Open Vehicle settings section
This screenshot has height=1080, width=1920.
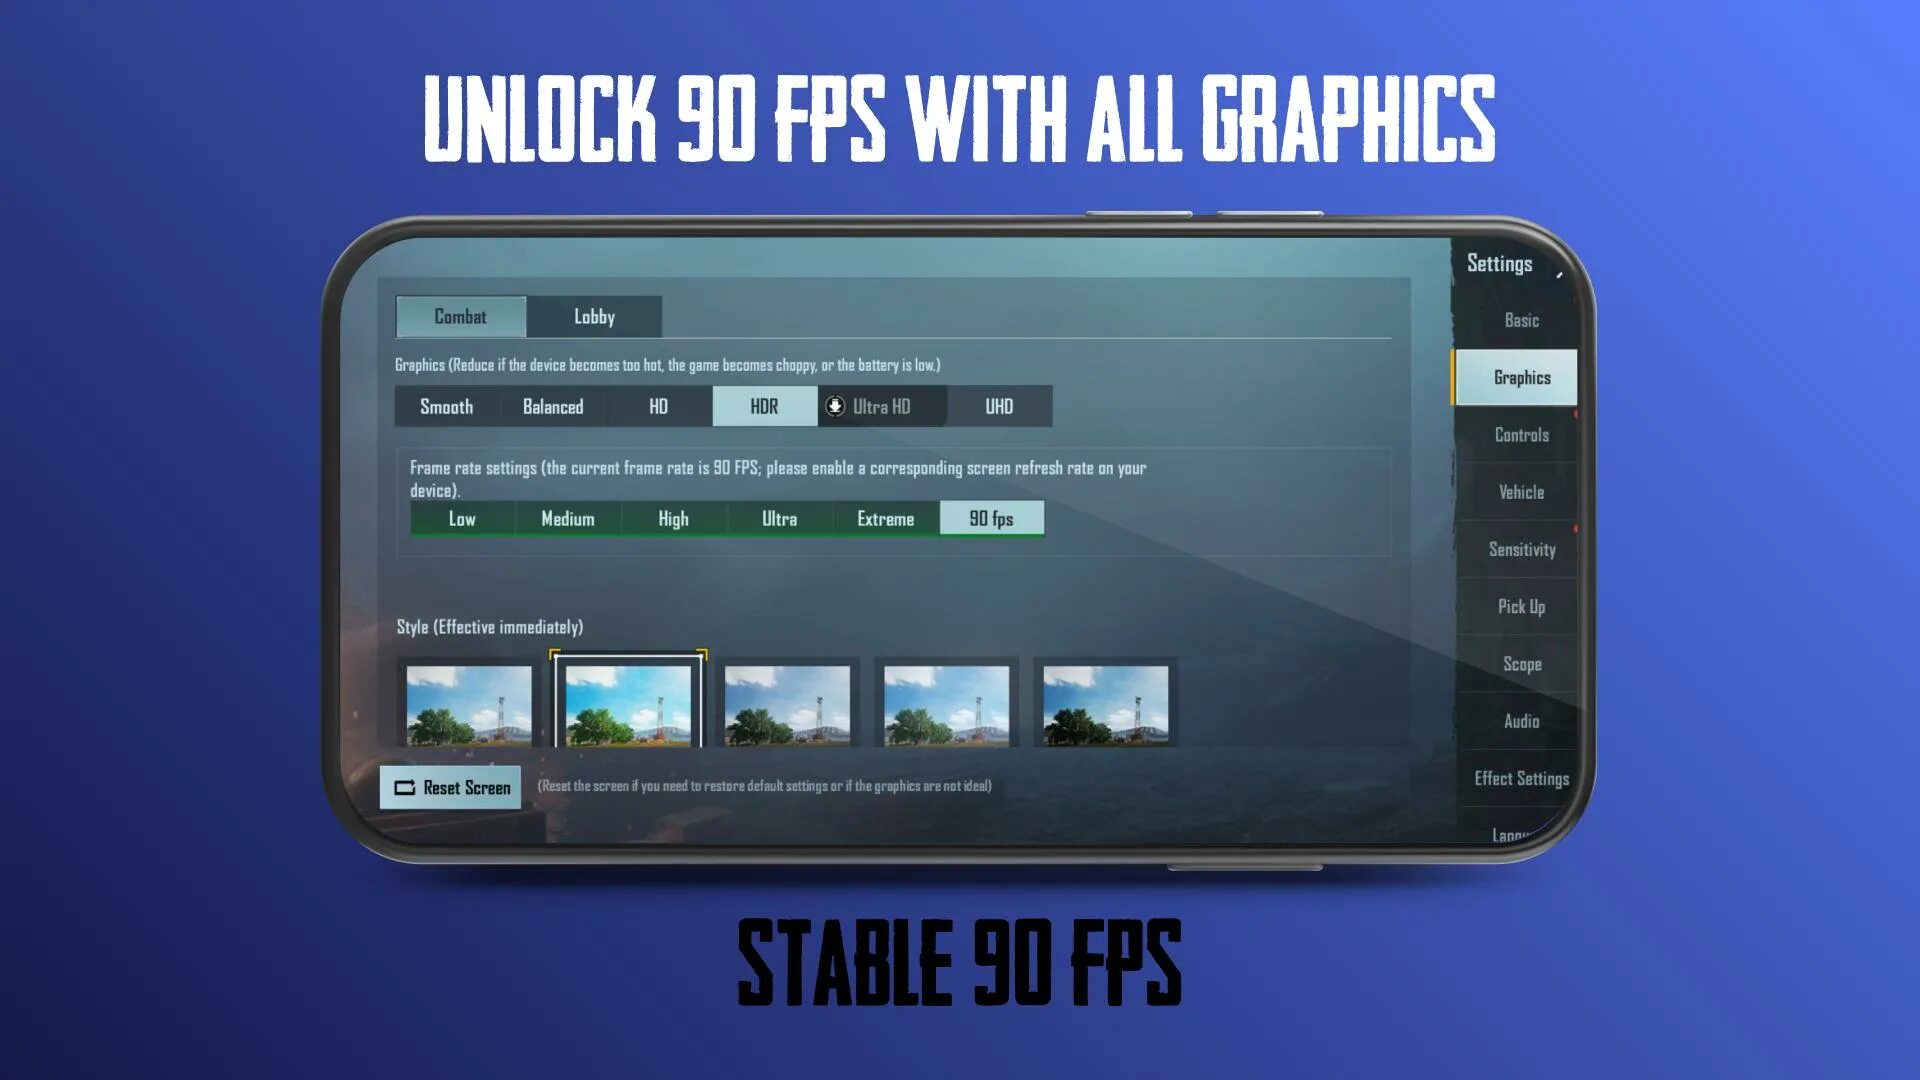[x=1520, y=489]
